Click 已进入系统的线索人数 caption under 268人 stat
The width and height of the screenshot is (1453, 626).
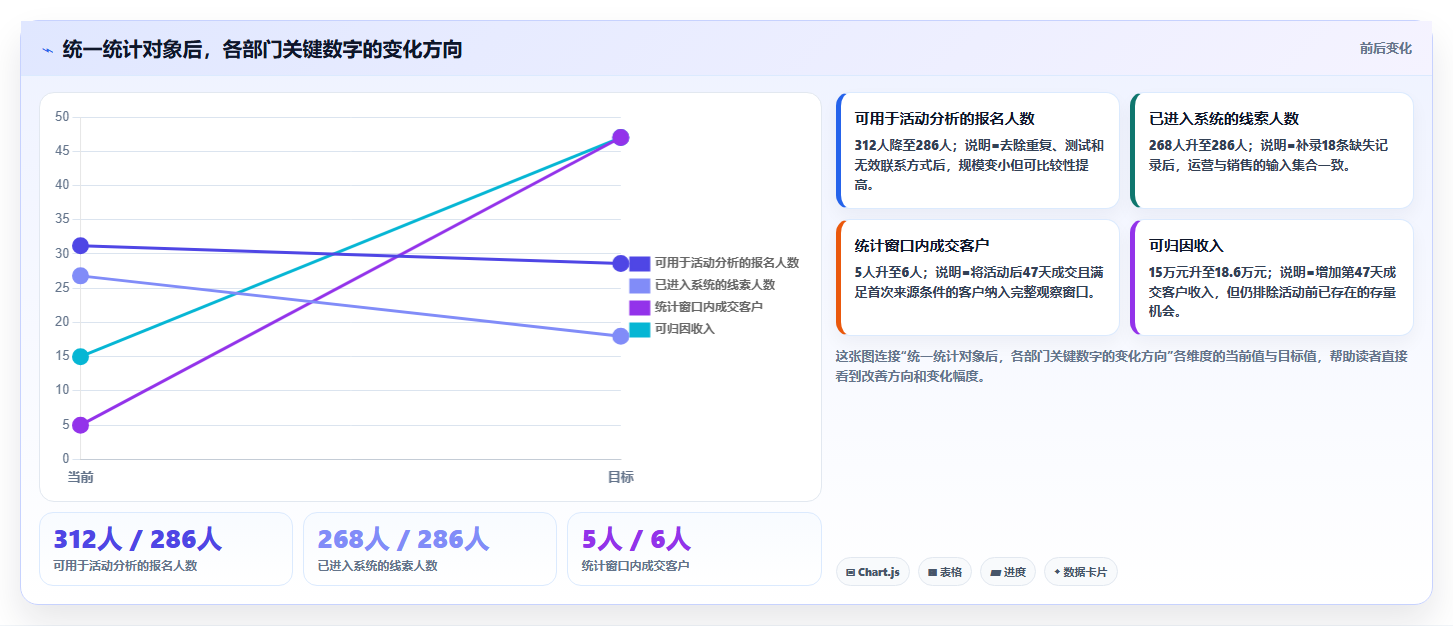[x=377, y=566]
